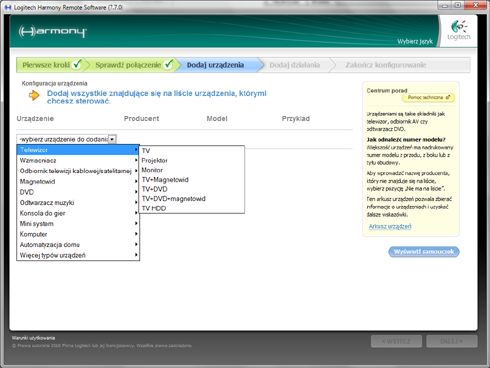Open the device selection dropdown arrow
This screenshot has width=490, height=368.
112,139
